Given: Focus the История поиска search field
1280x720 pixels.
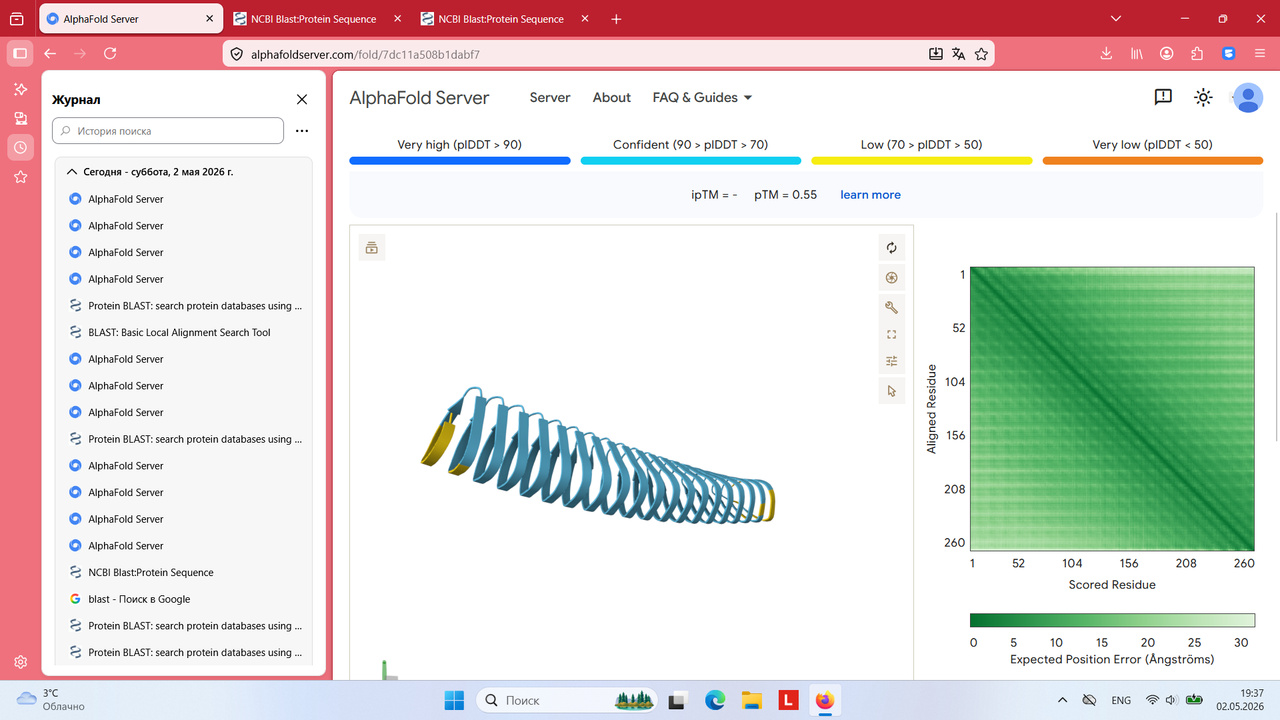Looking at the screenshot, I should (x=168, y=131).
